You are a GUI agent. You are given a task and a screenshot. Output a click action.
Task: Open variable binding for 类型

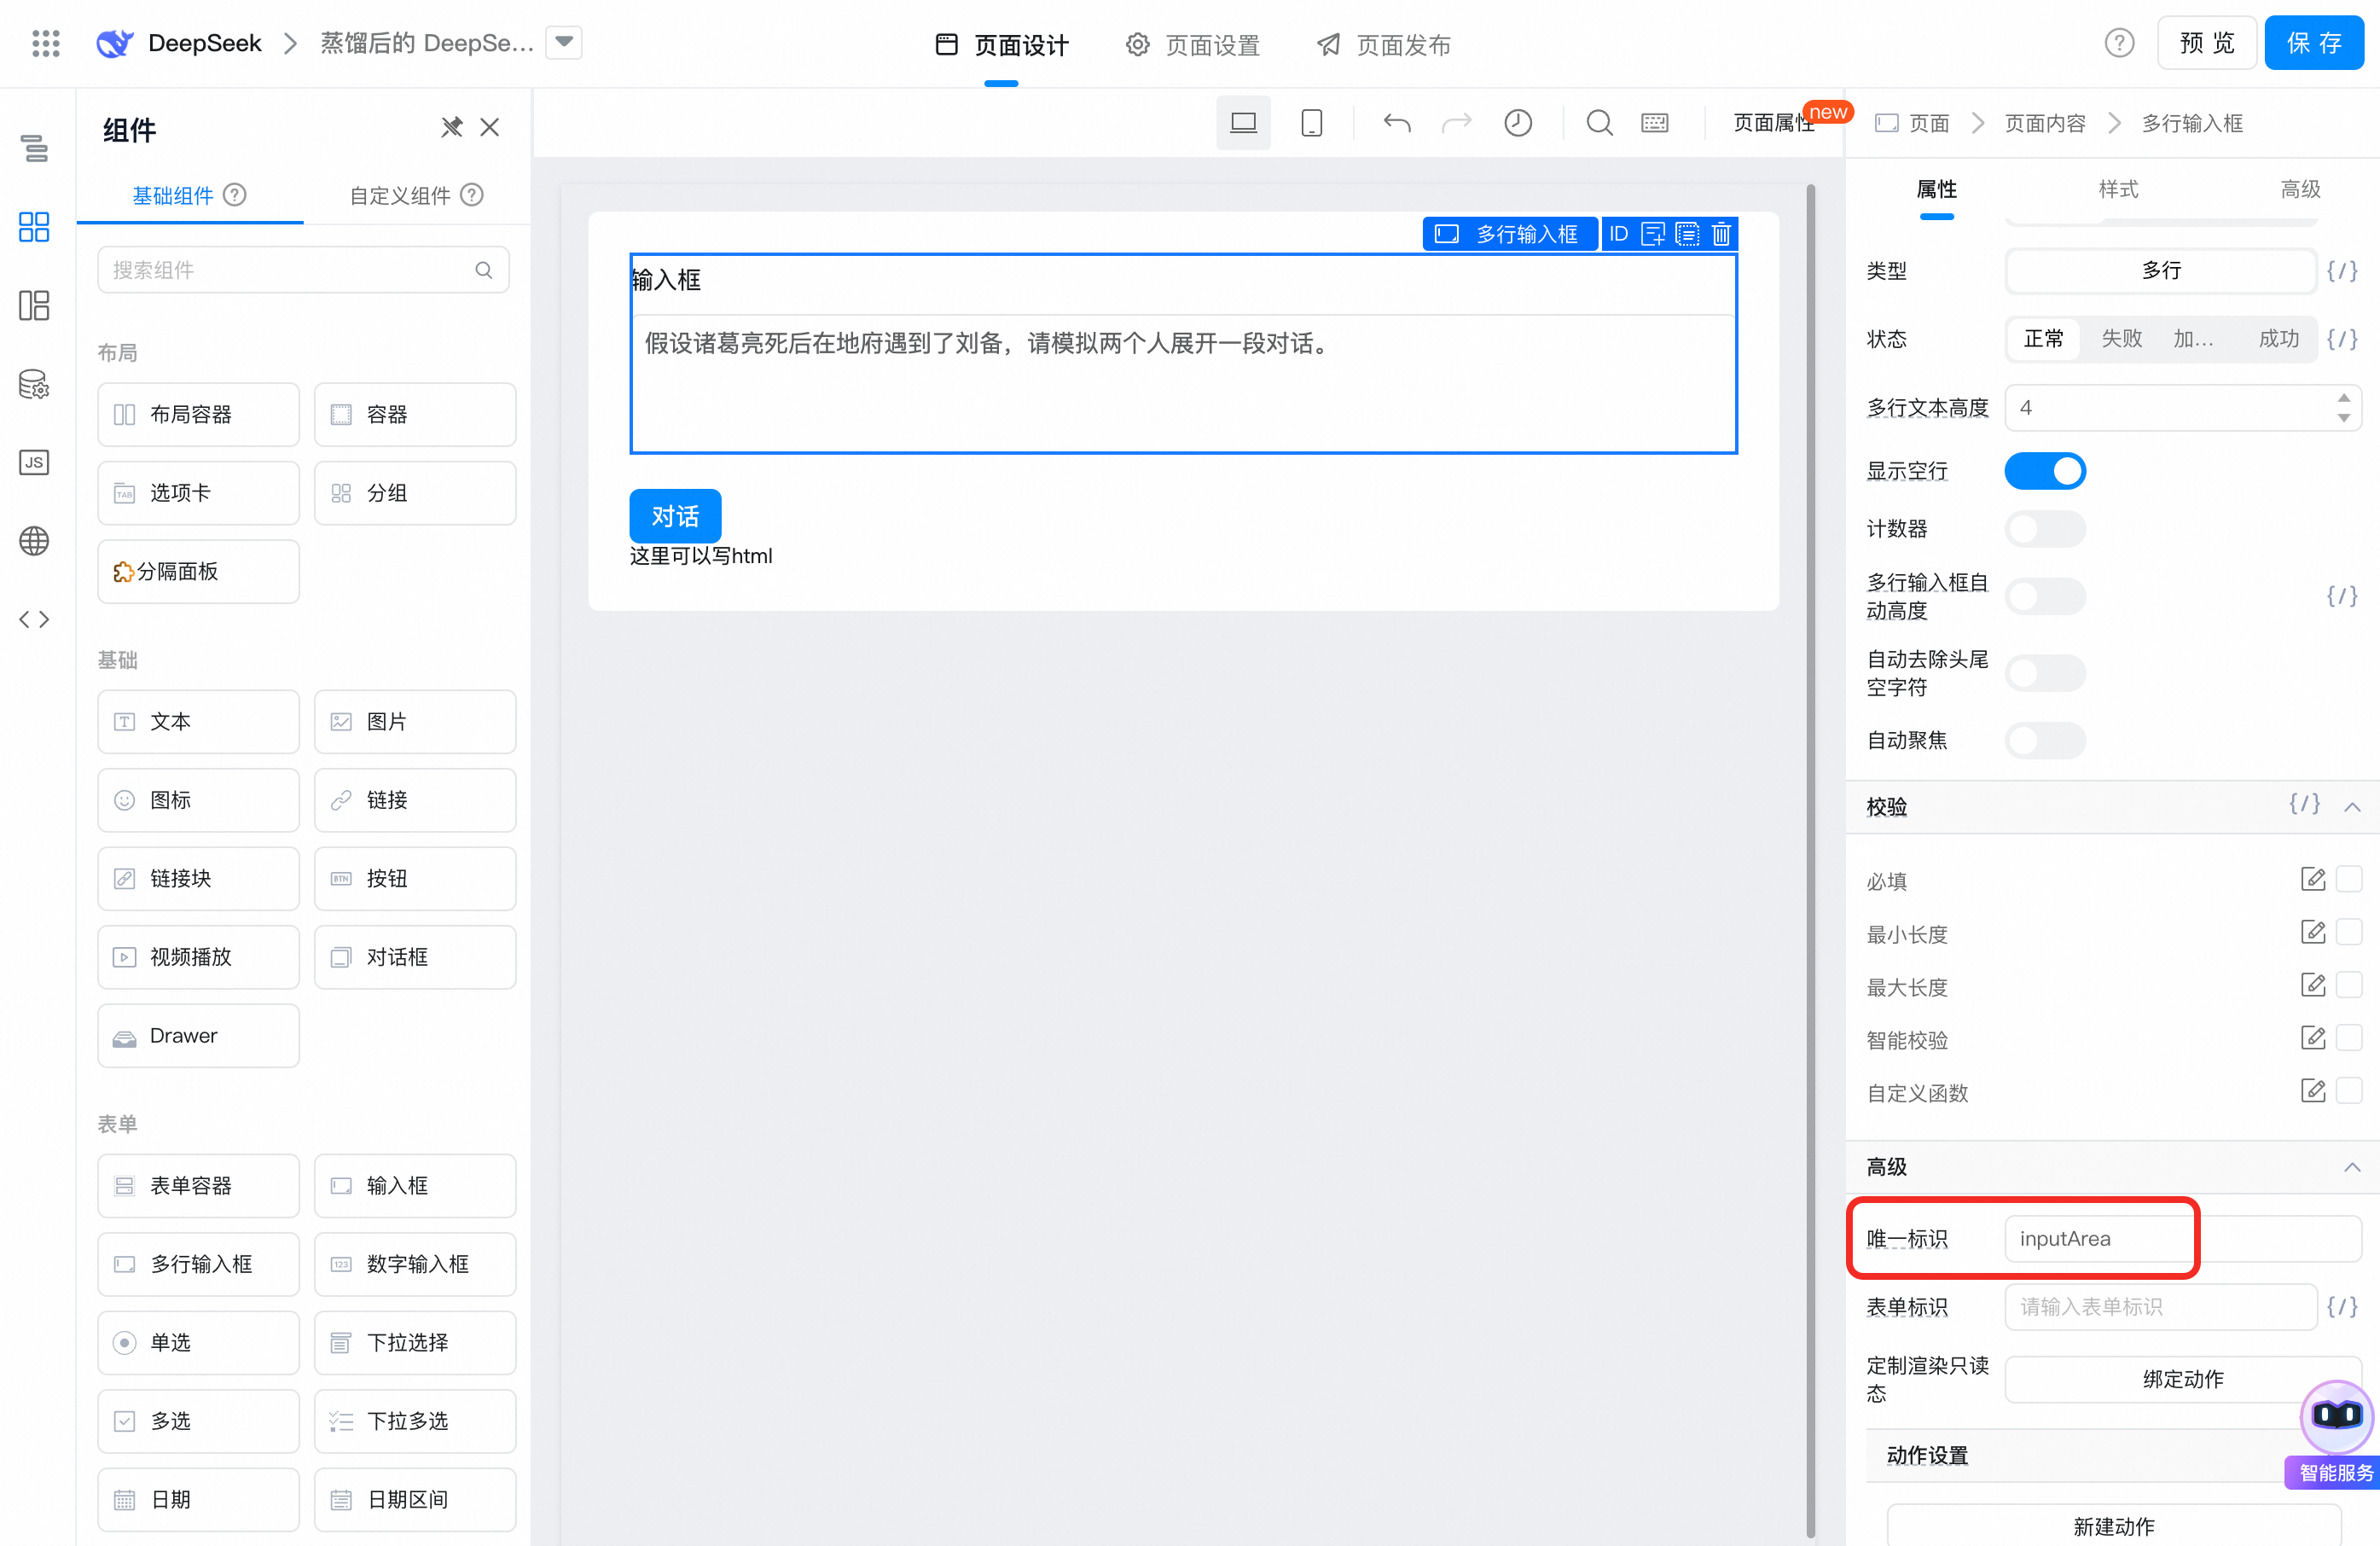click(2343, 270)
